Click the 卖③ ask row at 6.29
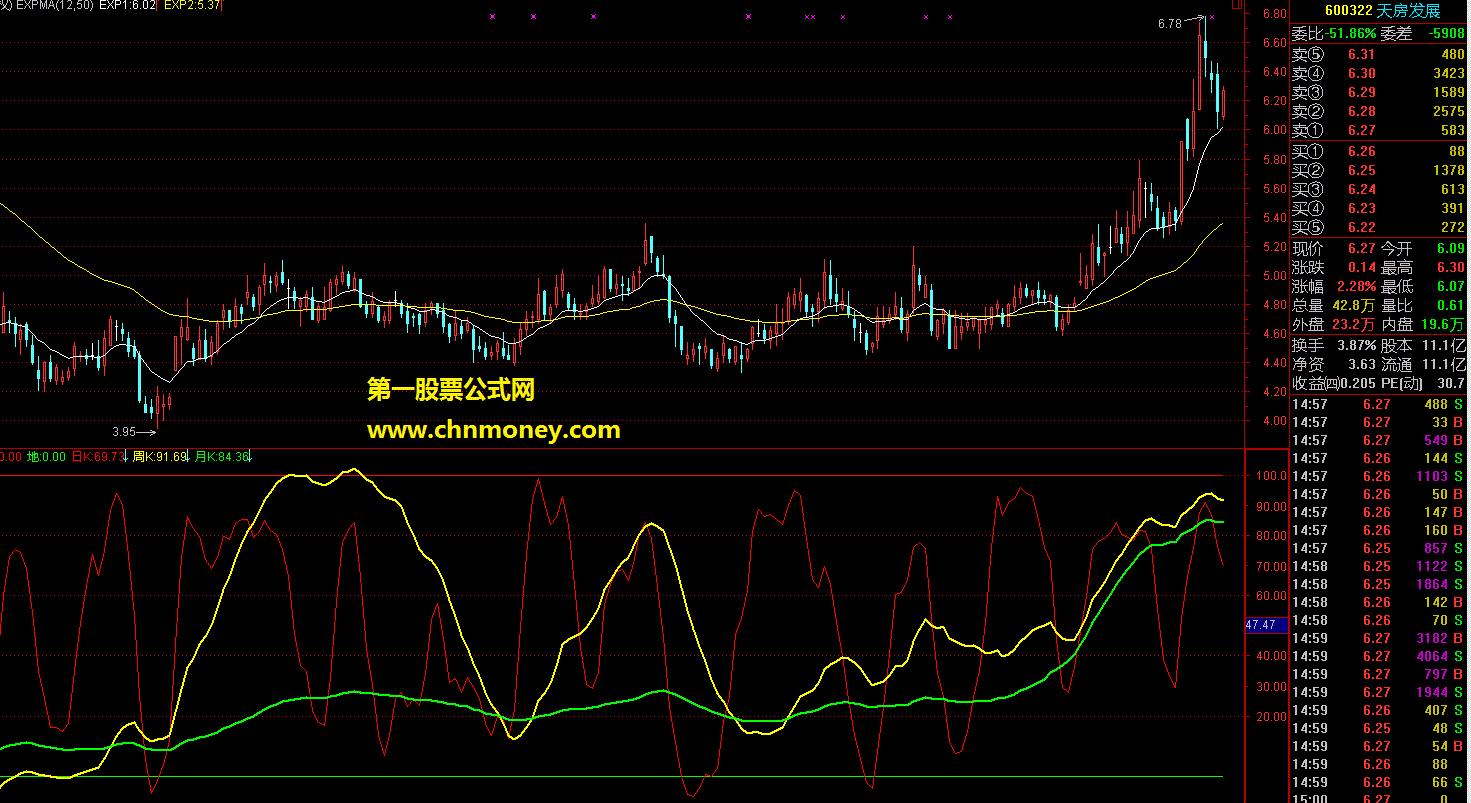The width and height of the screenshot is (1471, 803). click(1379, 92)
